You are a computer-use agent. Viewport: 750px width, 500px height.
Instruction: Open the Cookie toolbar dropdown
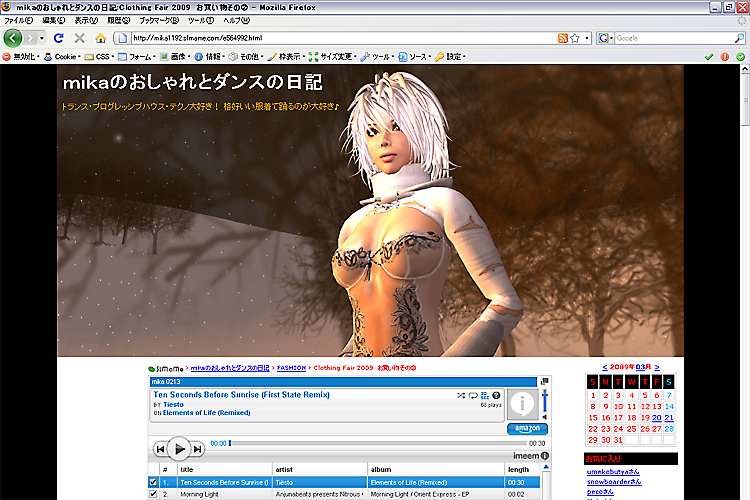[62, 56]
